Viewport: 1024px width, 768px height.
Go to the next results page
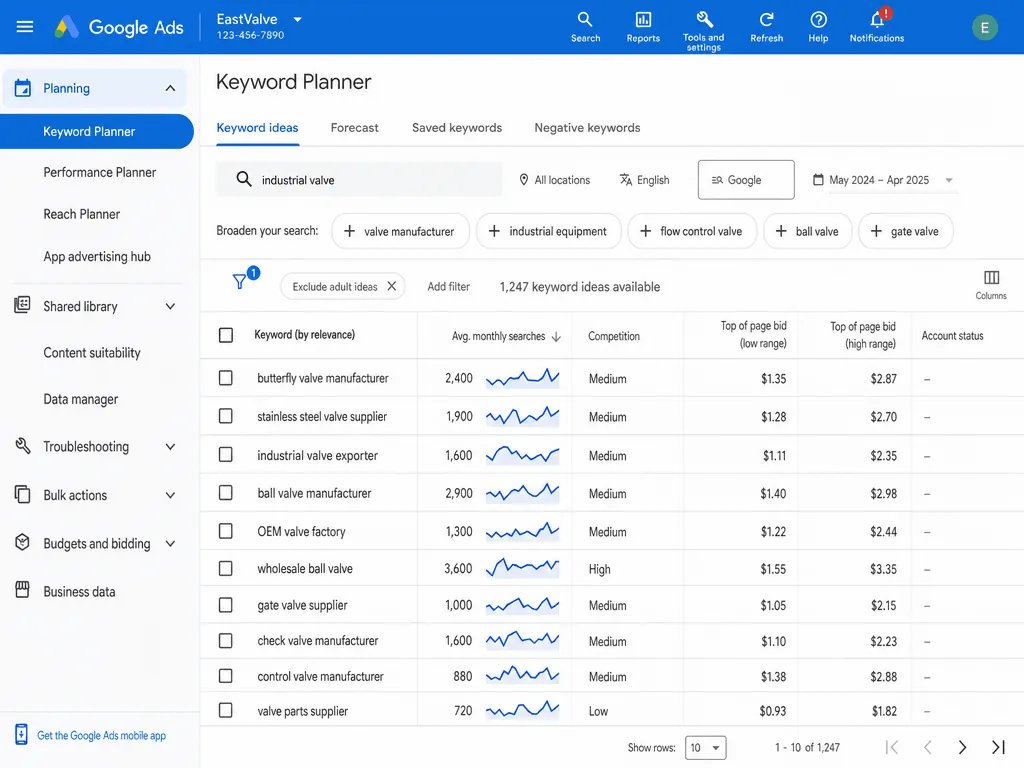(x=962, y=747)
